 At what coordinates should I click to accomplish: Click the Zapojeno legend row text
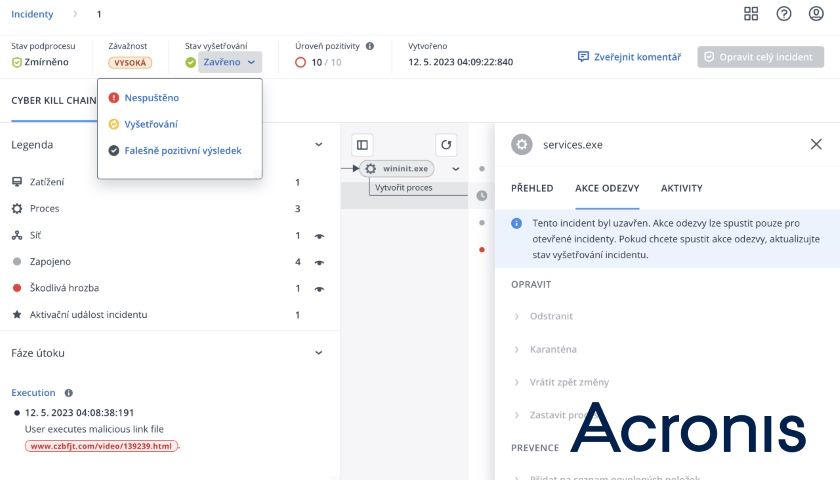pyautogui.click(x=50, y=261)
